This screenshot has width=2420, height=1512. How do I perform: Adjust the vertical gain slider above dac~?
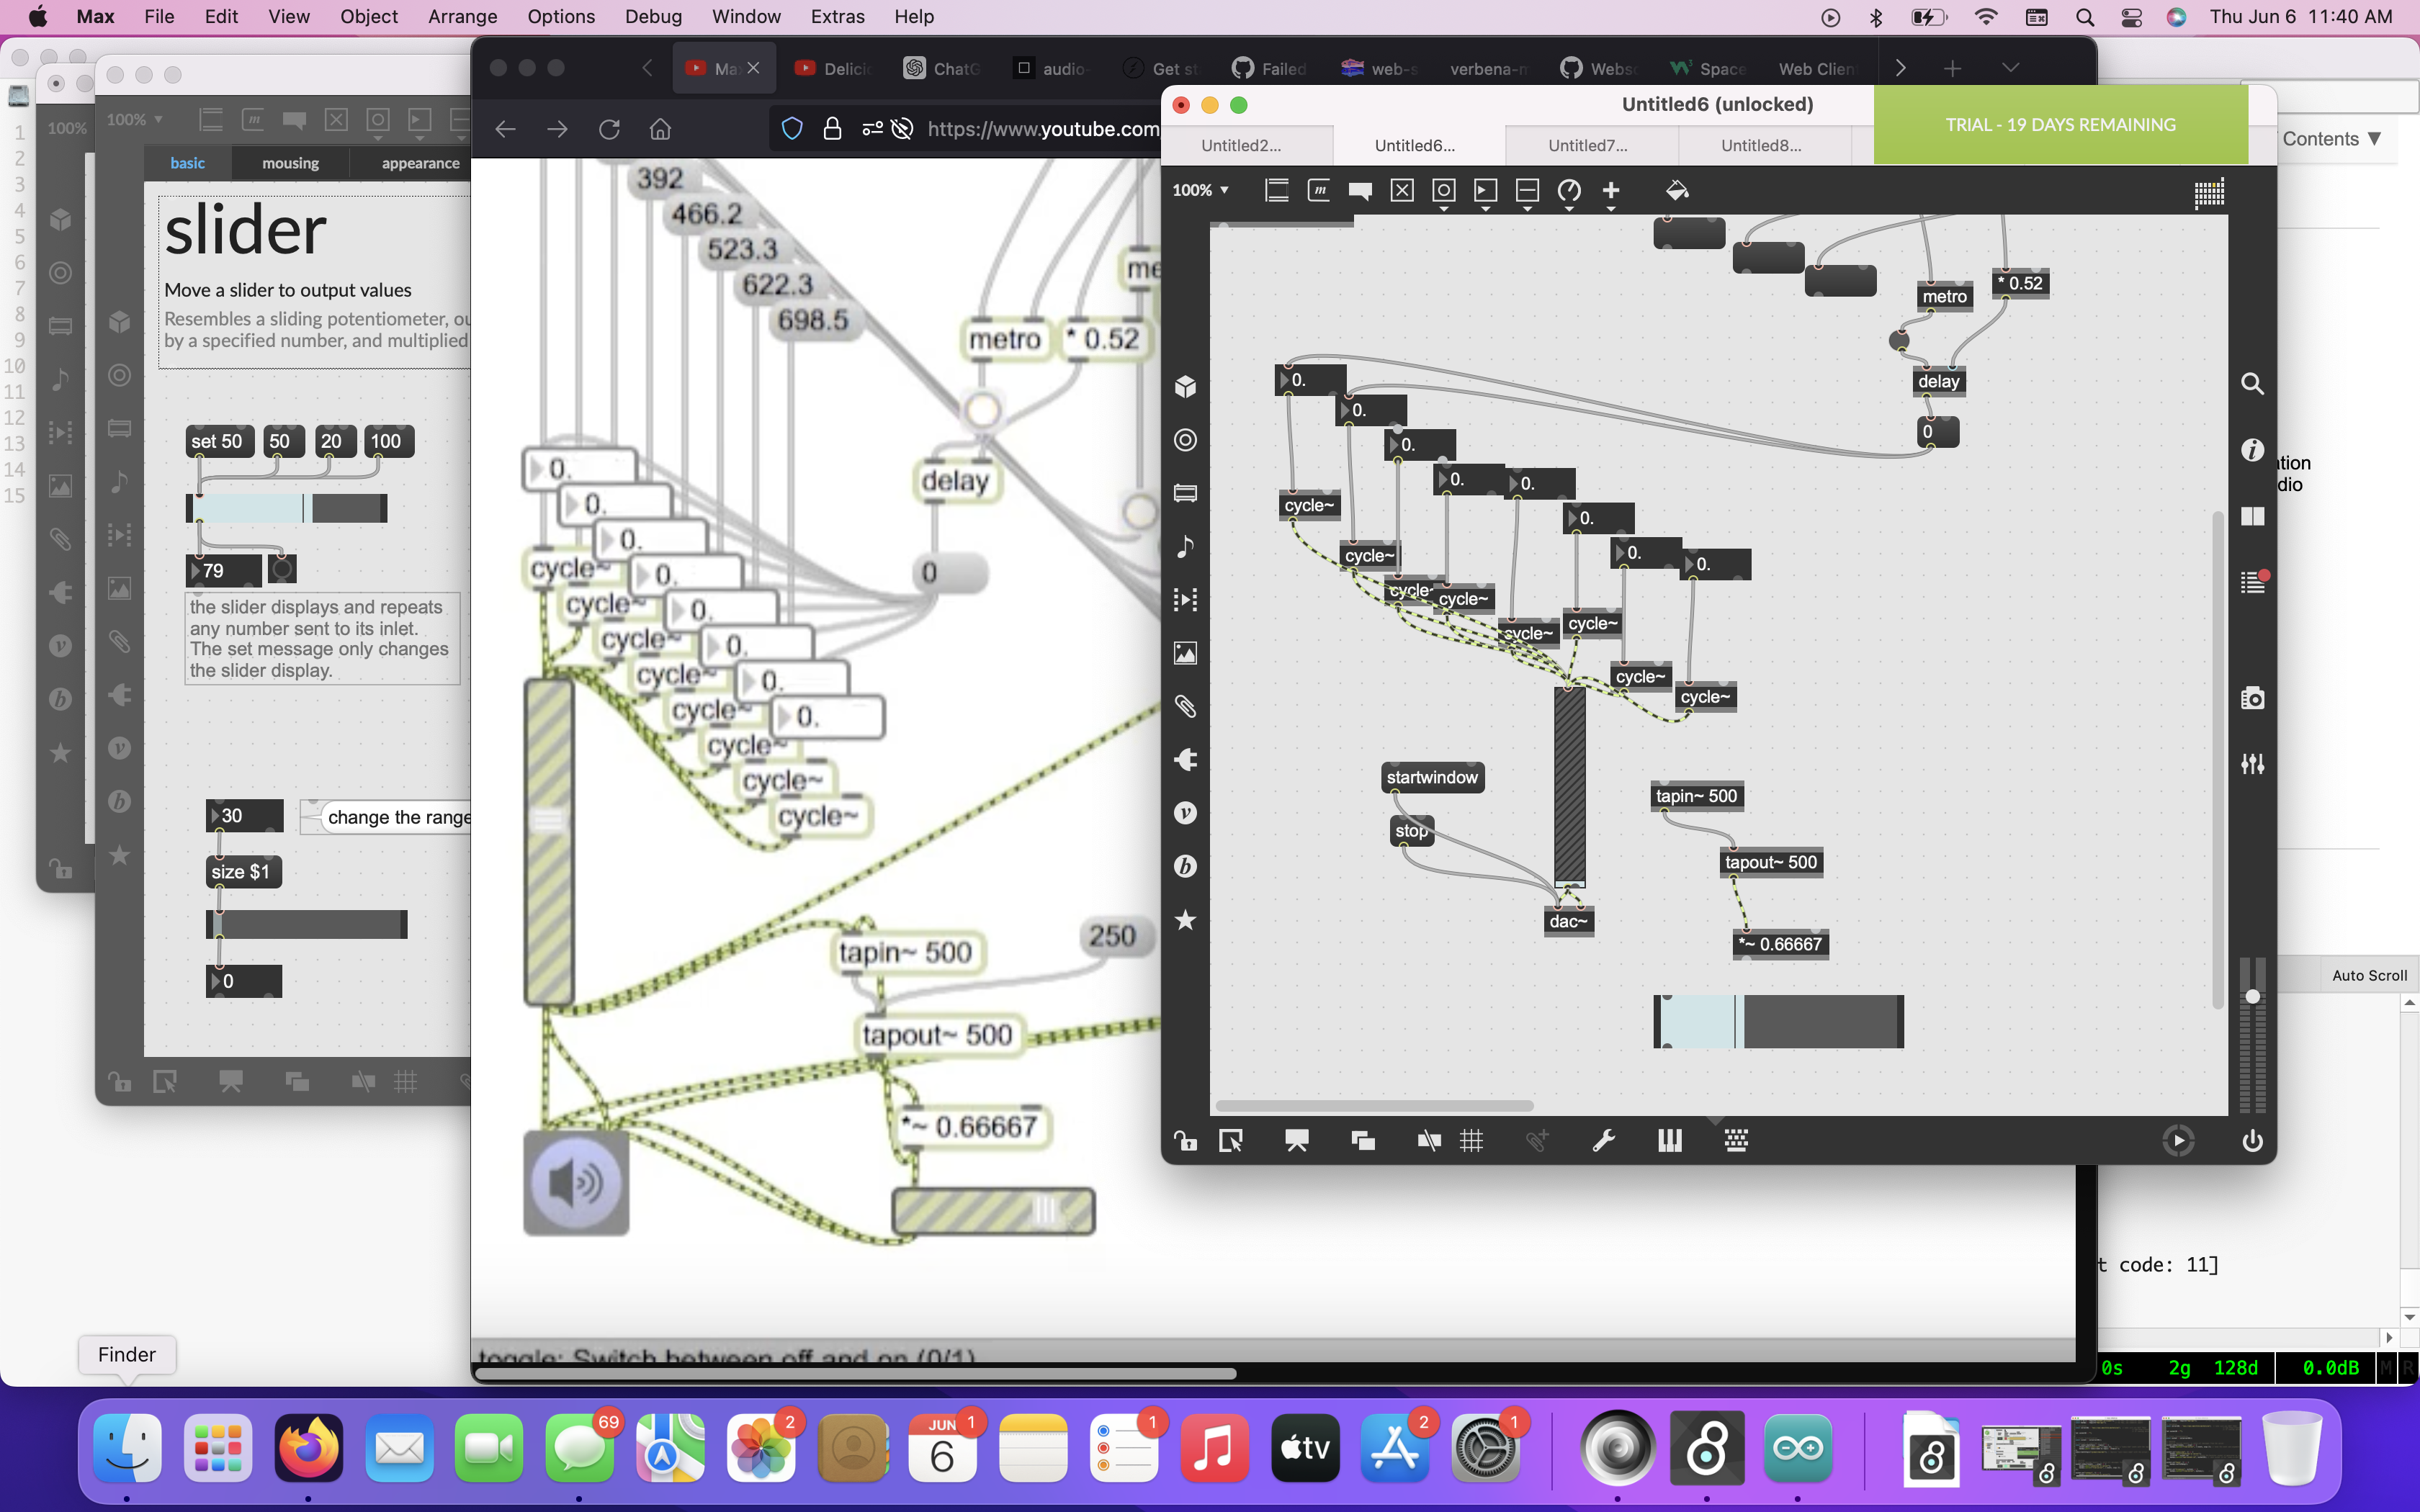pyautogui.click(x=1569, y=786)
